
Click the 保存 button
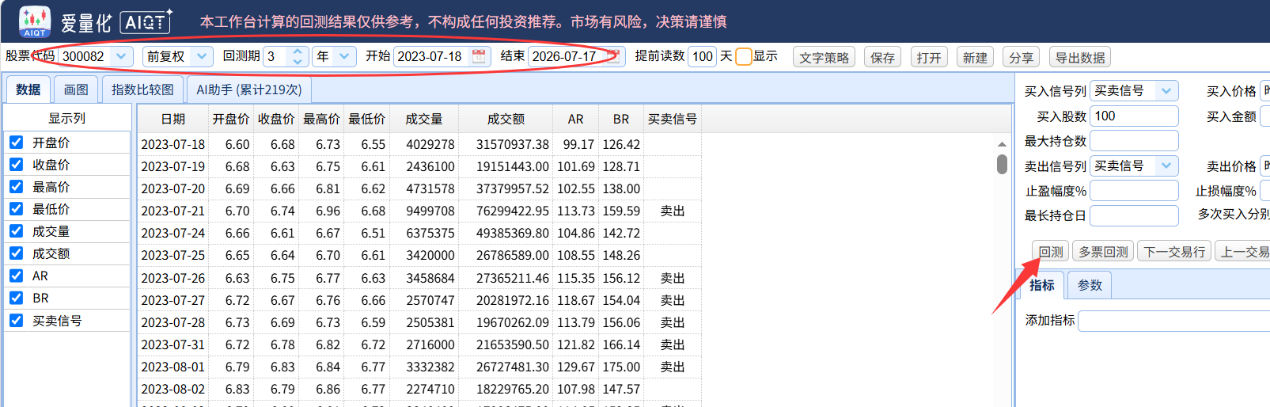(x=883, y=57)
